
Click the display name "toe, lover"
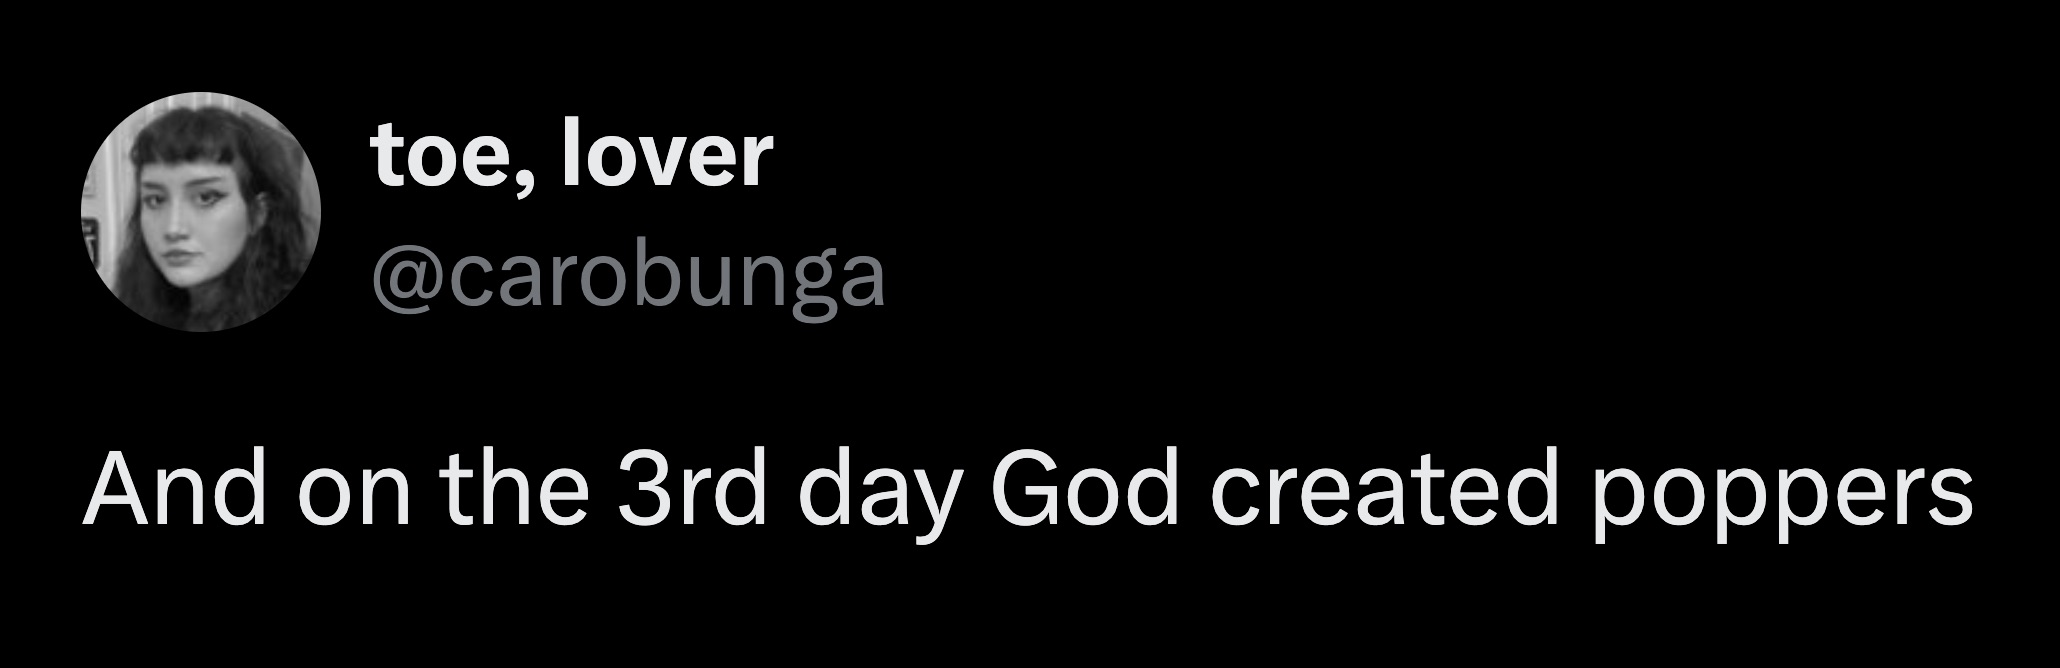(x=572, y=158)
